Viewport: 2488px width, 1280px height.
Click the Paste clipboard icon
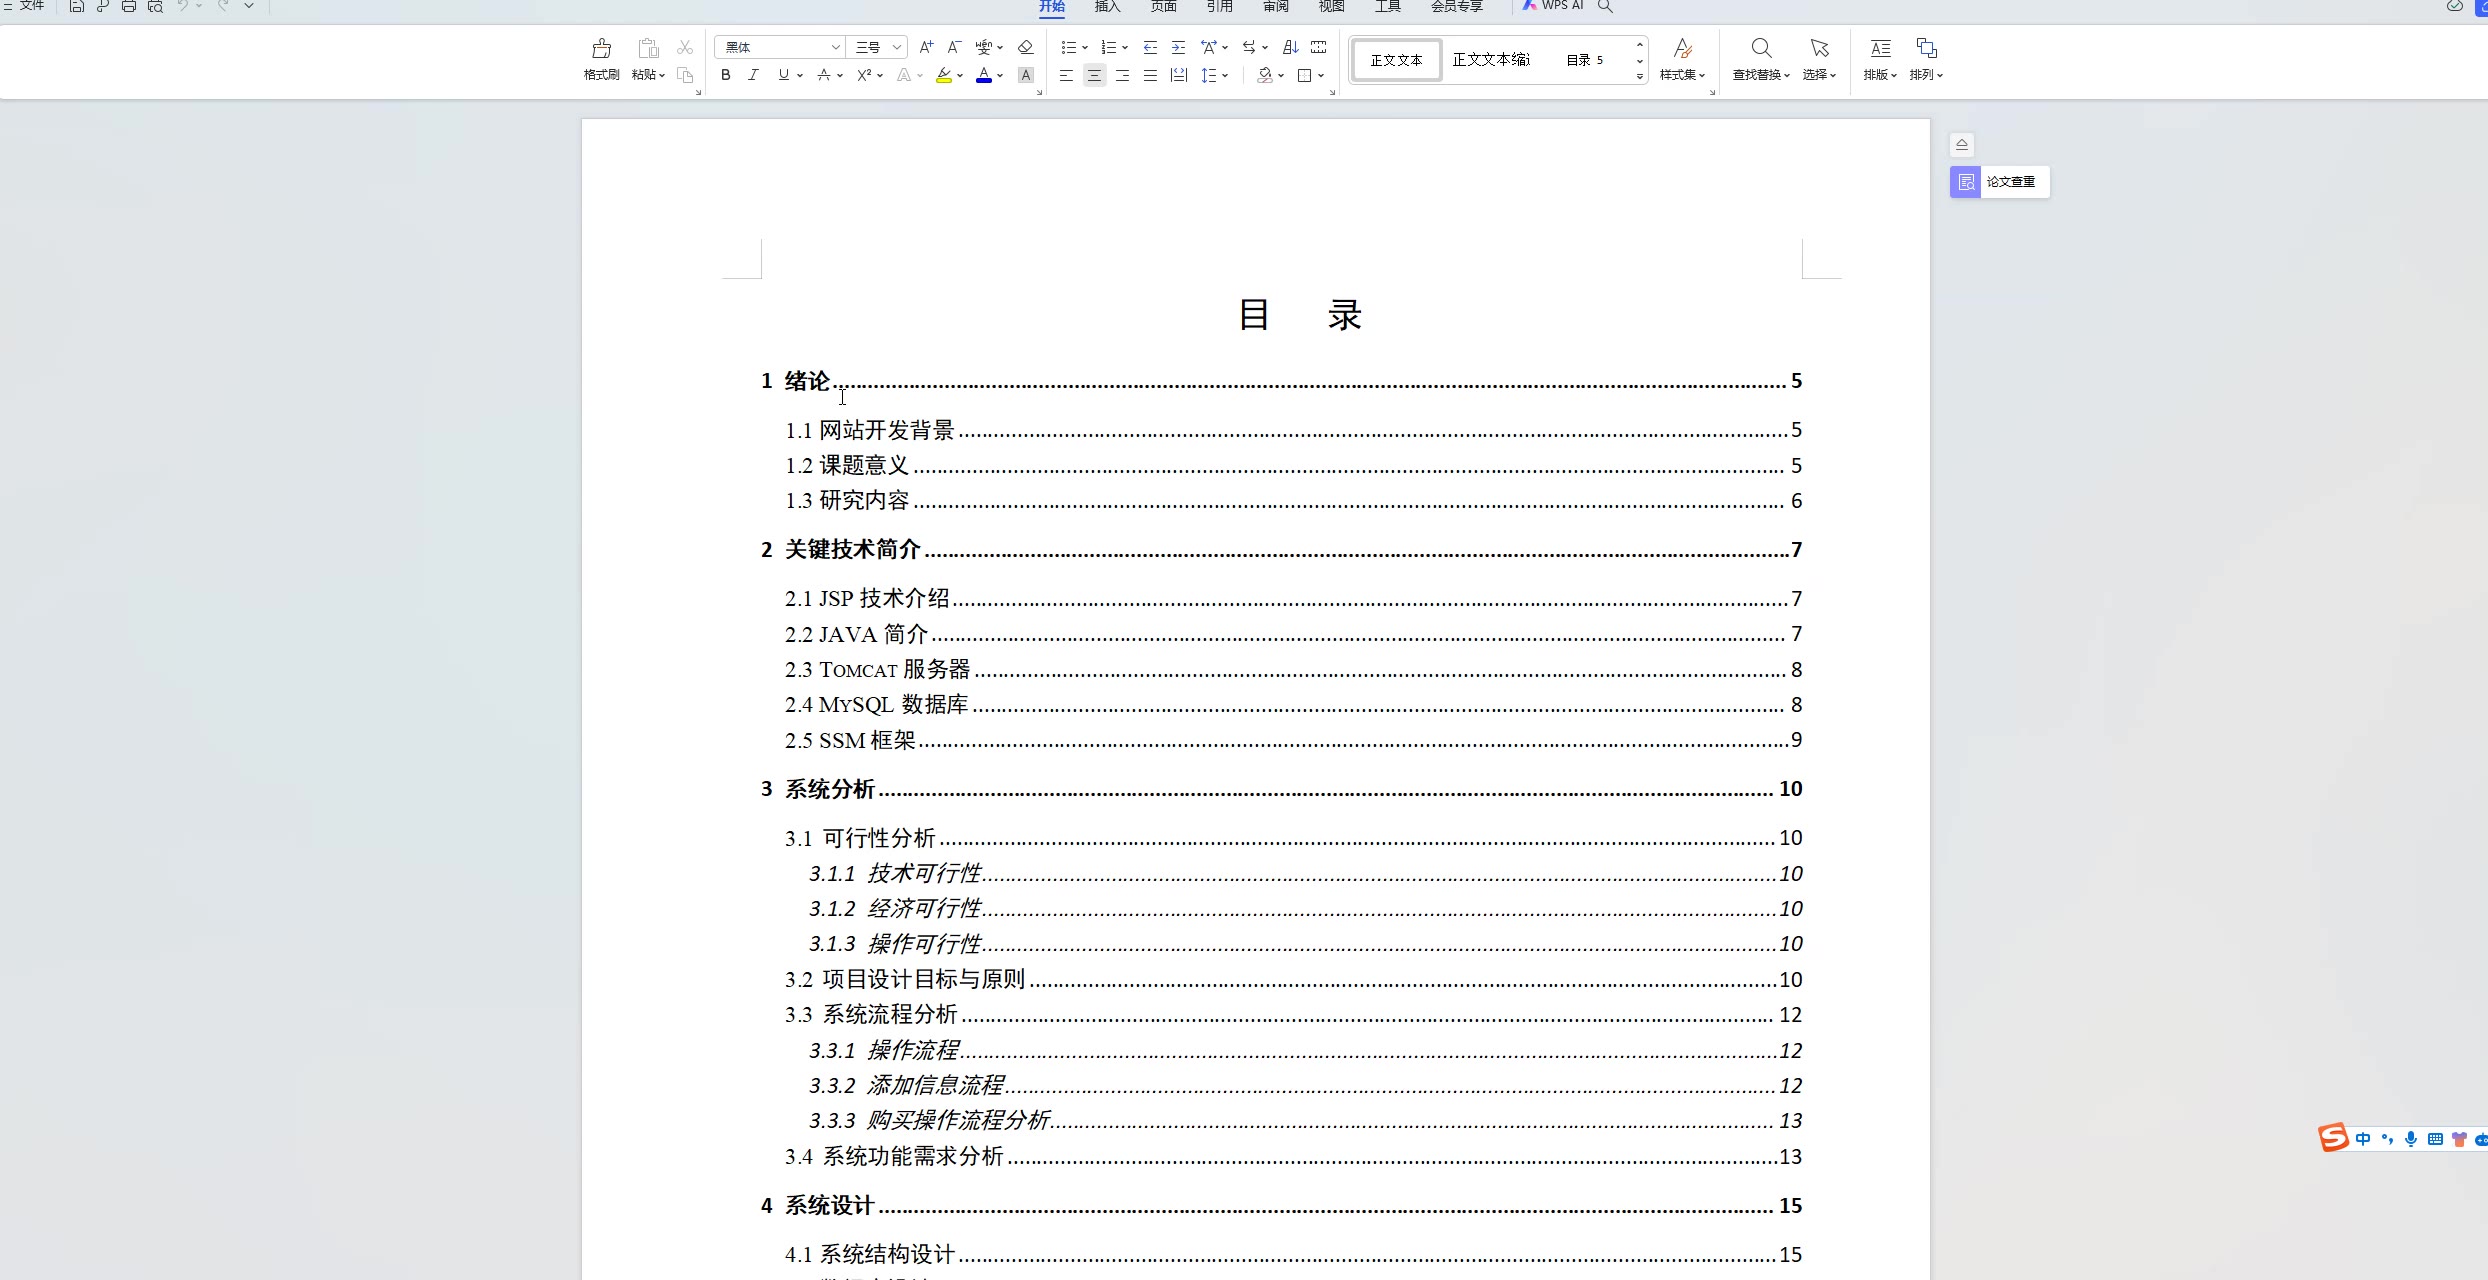coord(648,48)
